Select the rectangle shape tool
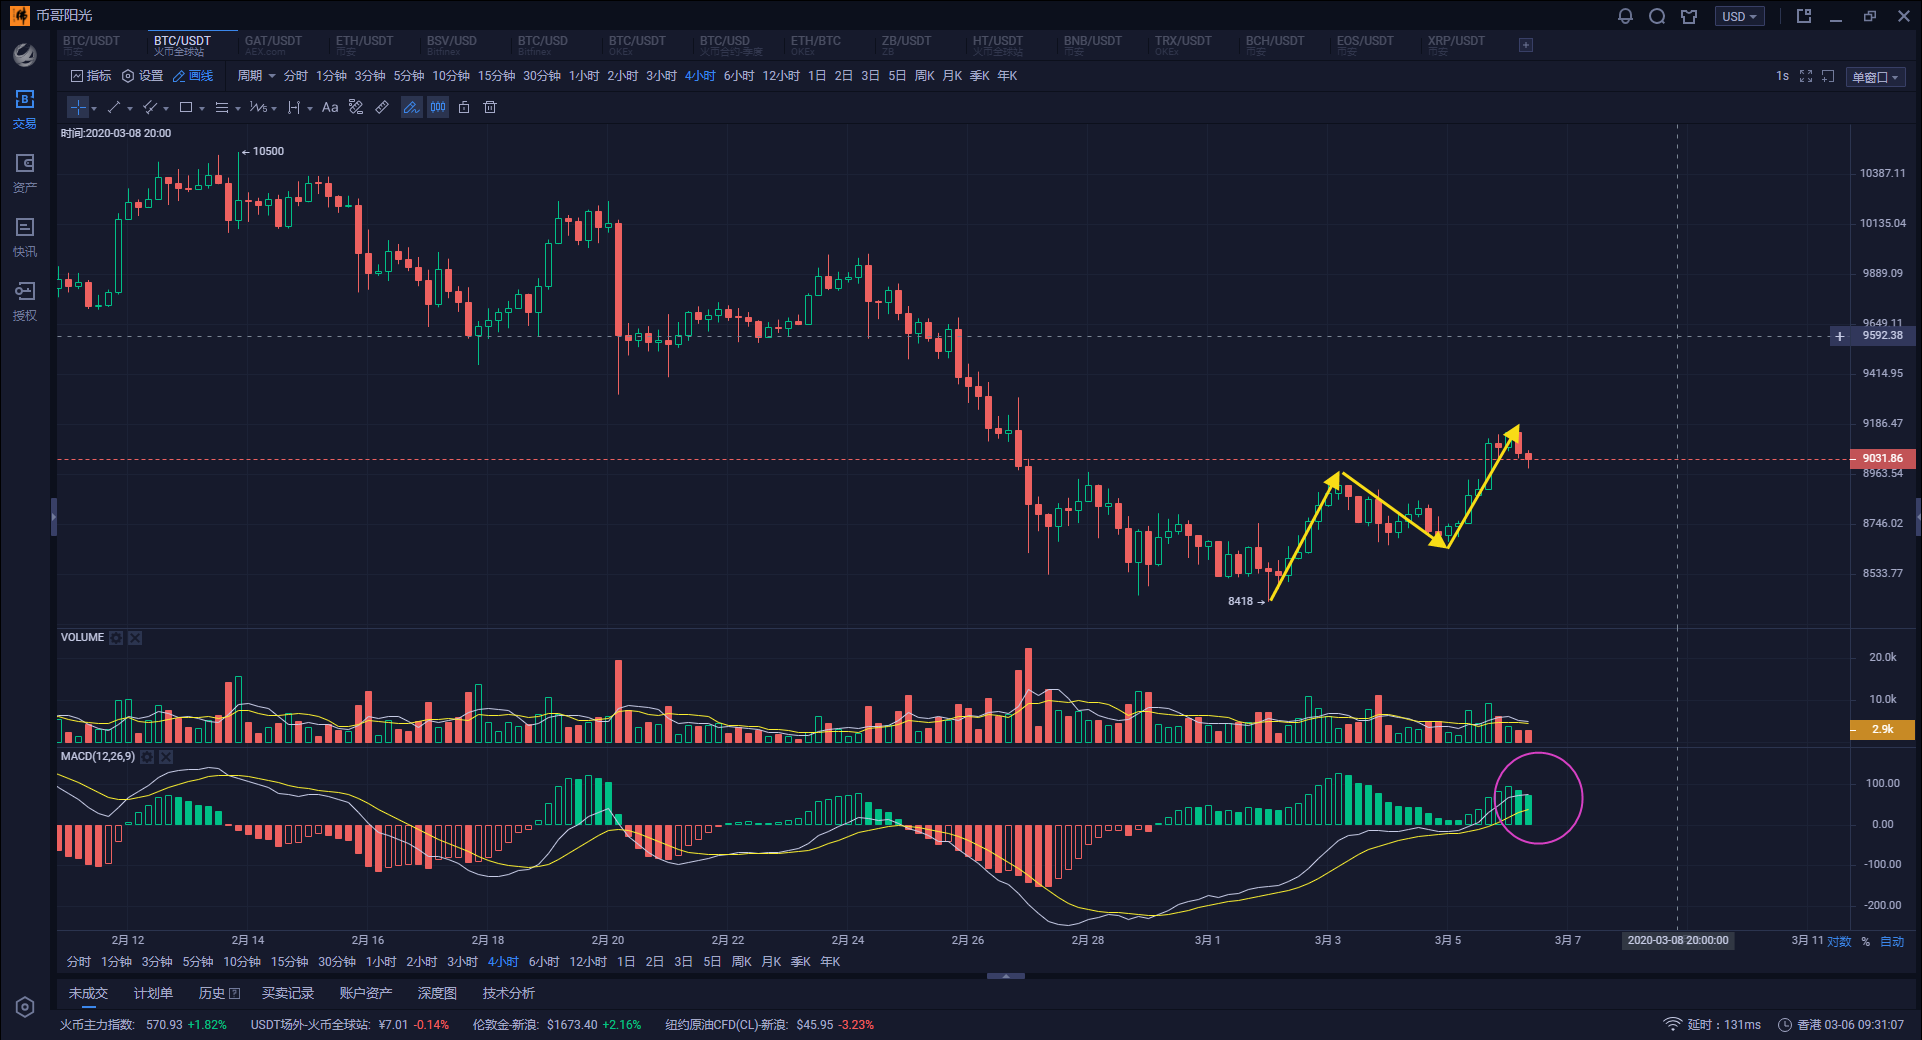 (x=186, y=107)
